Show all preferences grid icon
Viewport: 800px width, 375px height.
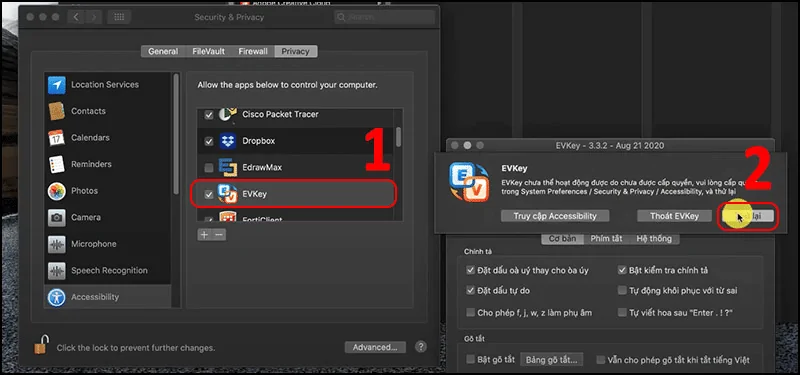point(119,17)
